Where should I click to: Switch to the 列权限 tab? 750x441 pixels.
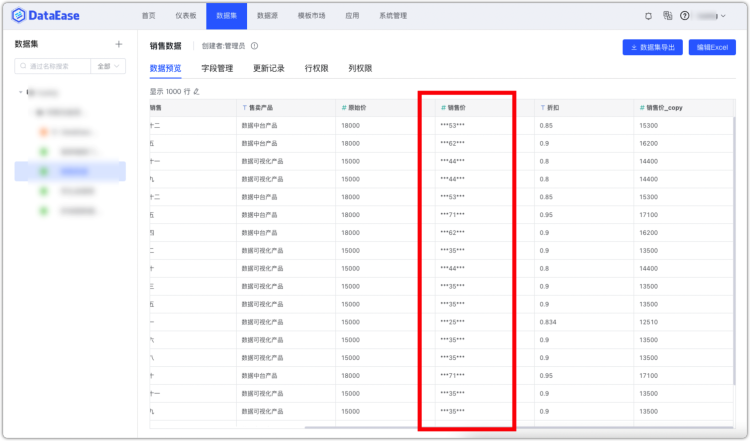coord(360,68)
